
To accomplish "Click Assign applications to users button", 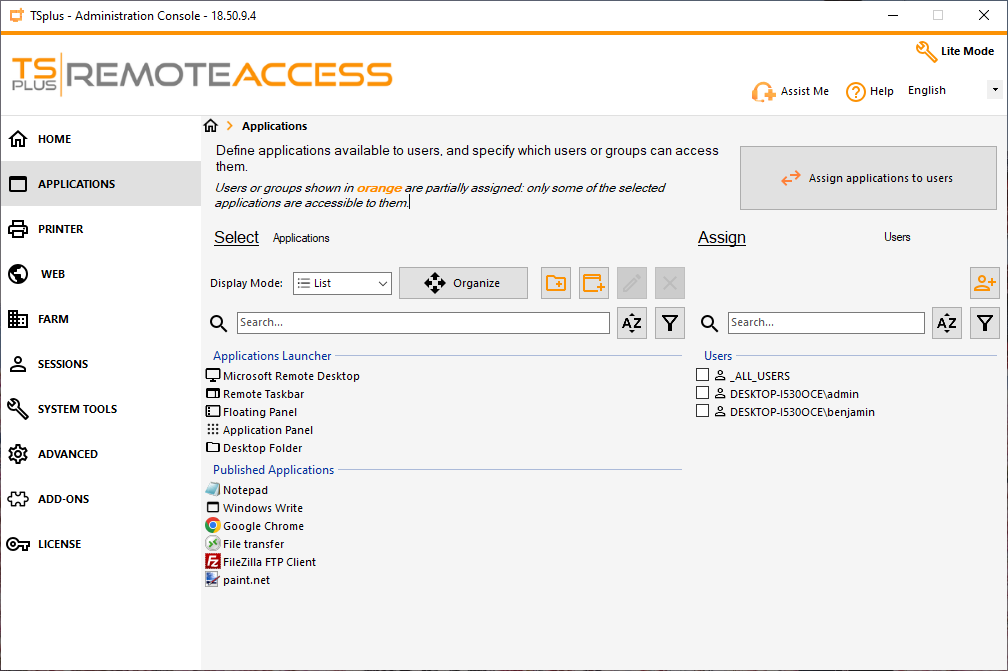I will point(868,178).
